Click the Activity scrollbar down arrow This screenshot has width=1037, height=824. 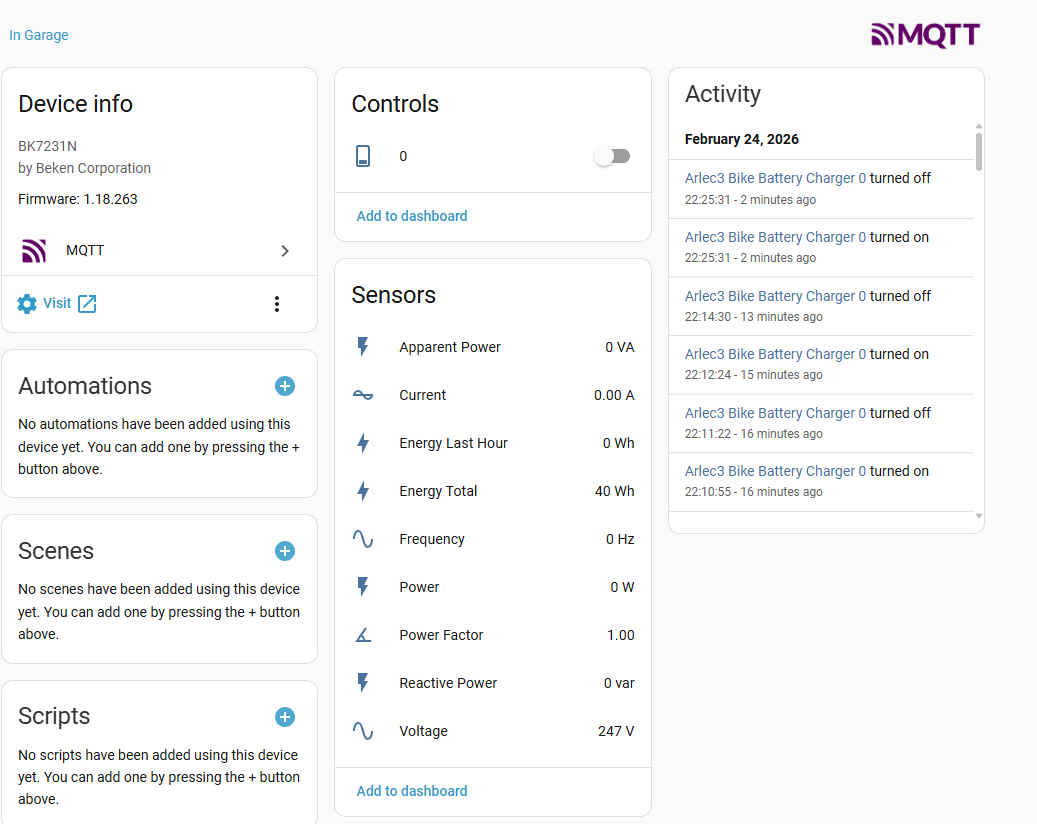[979, 516]
